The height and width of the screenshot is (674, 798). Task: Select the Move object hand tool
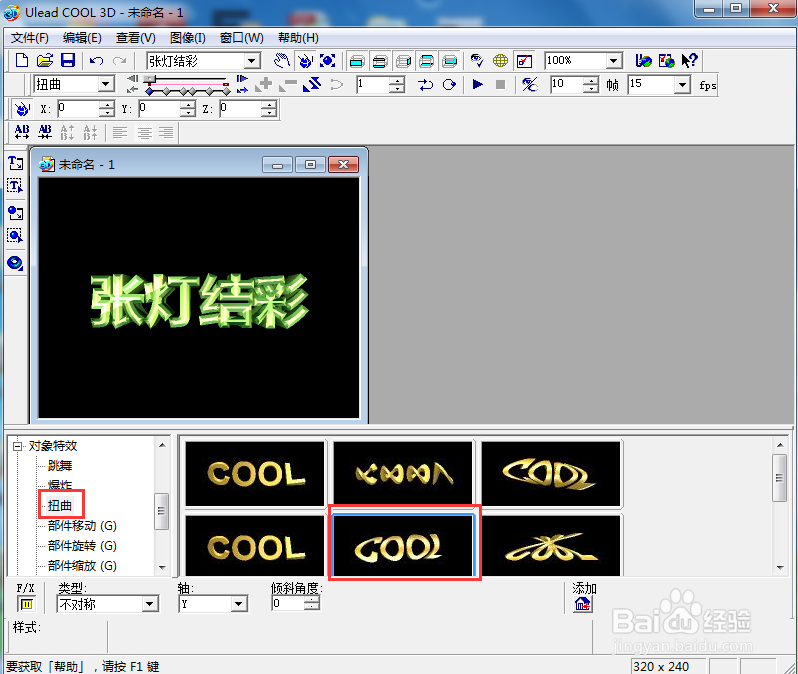point(281,61)
